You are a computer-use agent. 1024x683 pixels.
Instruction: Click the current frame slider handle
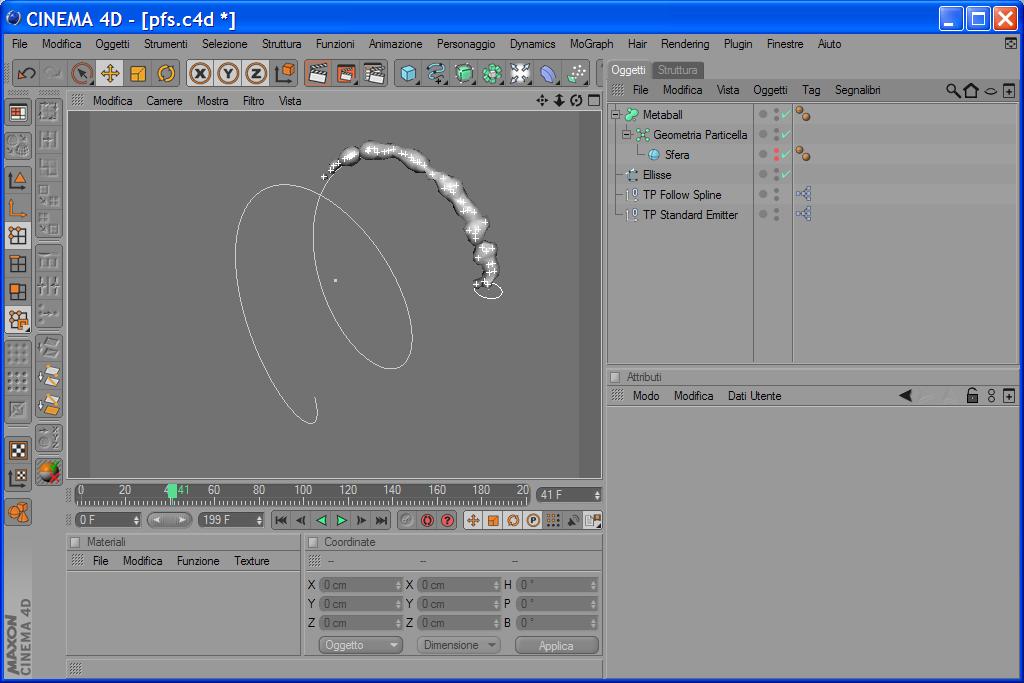coord(172,491)
